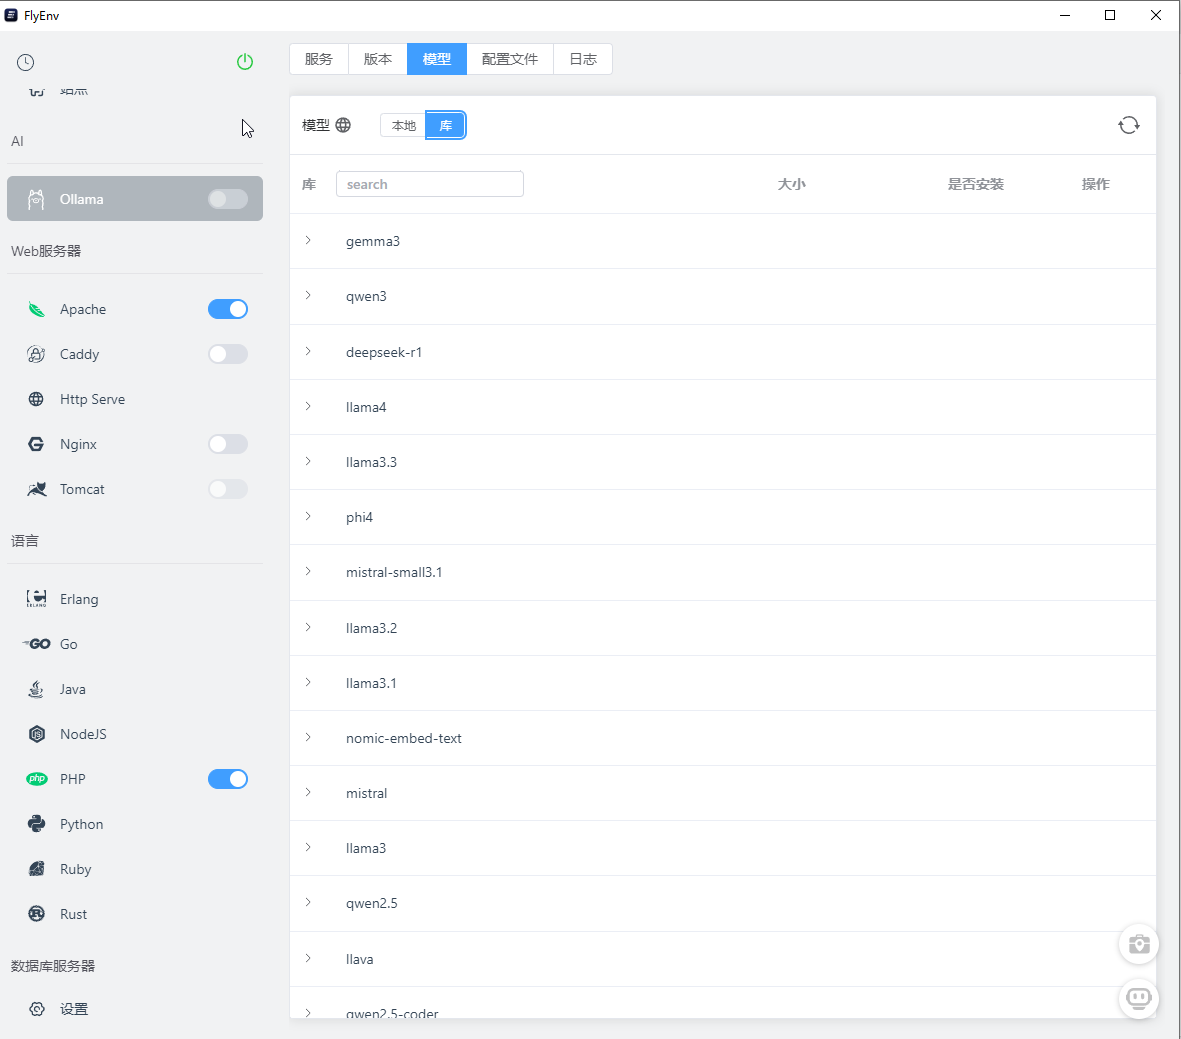1181x1039 pixels.
Task: Click the Rust gear icon
Action: click(x=36, y=914)
